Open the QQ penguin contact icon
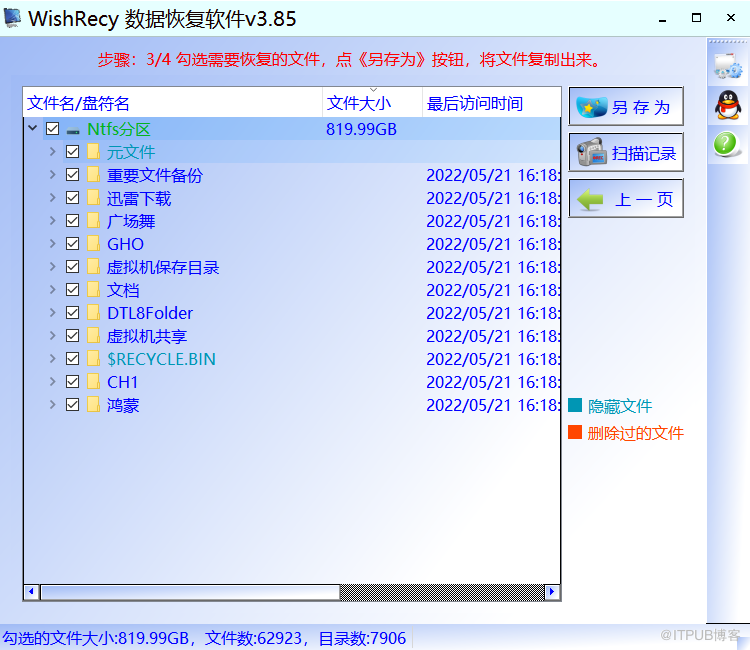The height and width of the screenshot is (650, 750). pyautogui.click(x=728, y=105)
